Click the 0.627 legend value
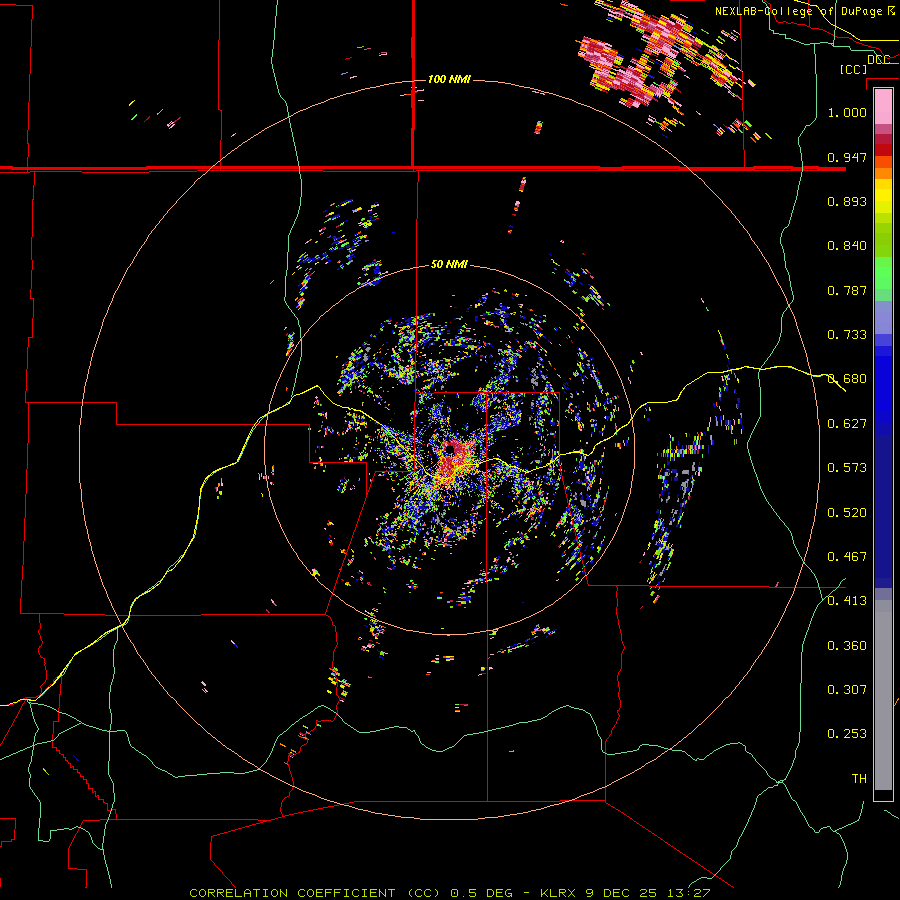Screen dimensions: 900x900 (847, 423)
